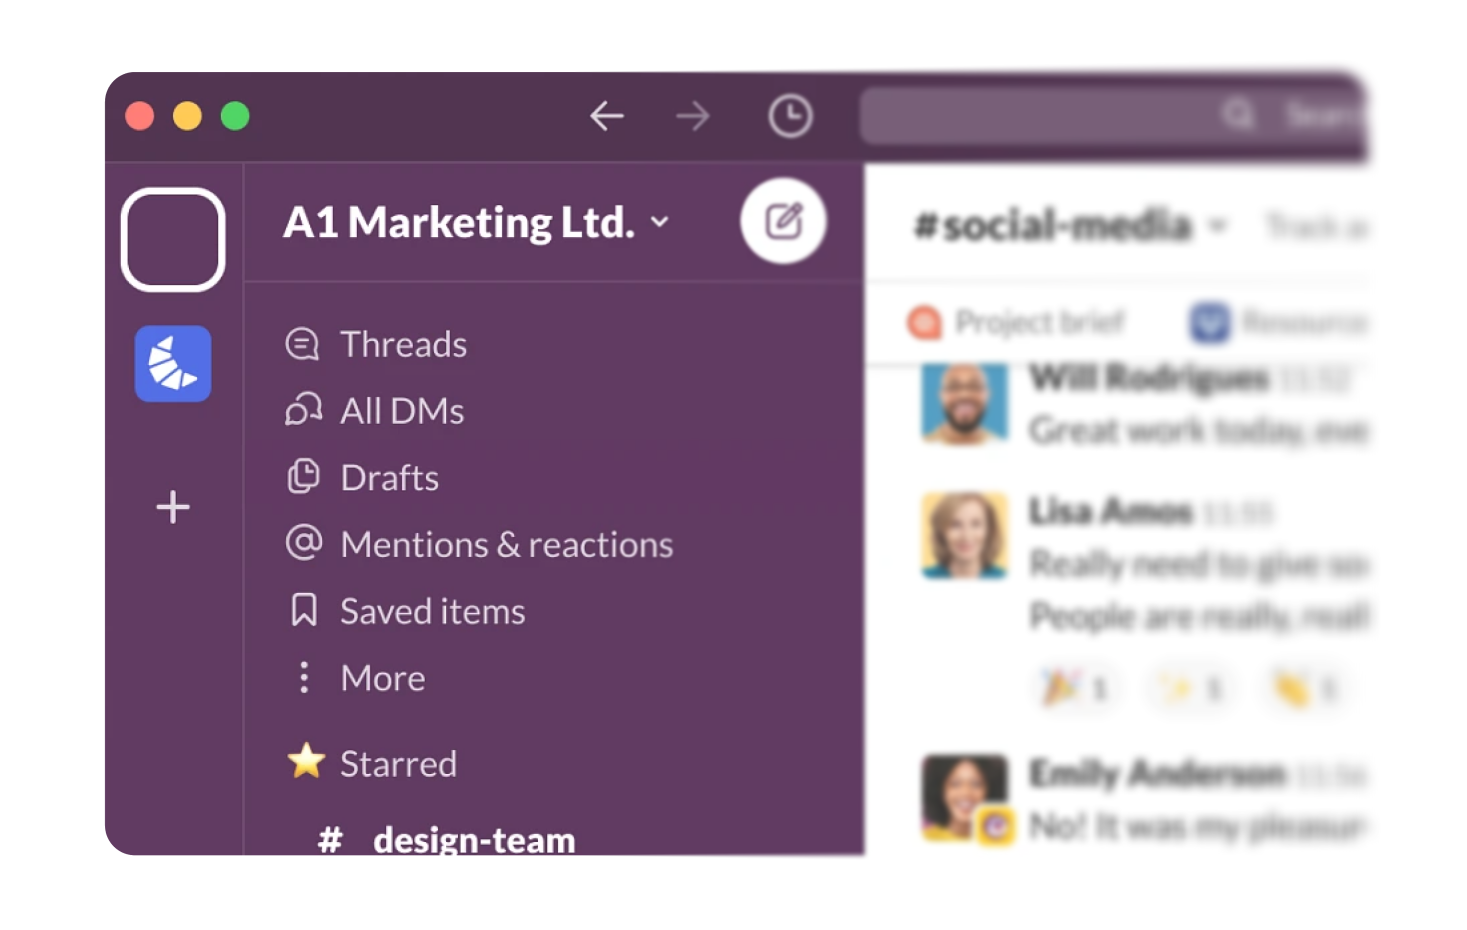Screen dimensions: 1467x930
Task: Click the compose new message pencil icon
Action: (783, 221)
